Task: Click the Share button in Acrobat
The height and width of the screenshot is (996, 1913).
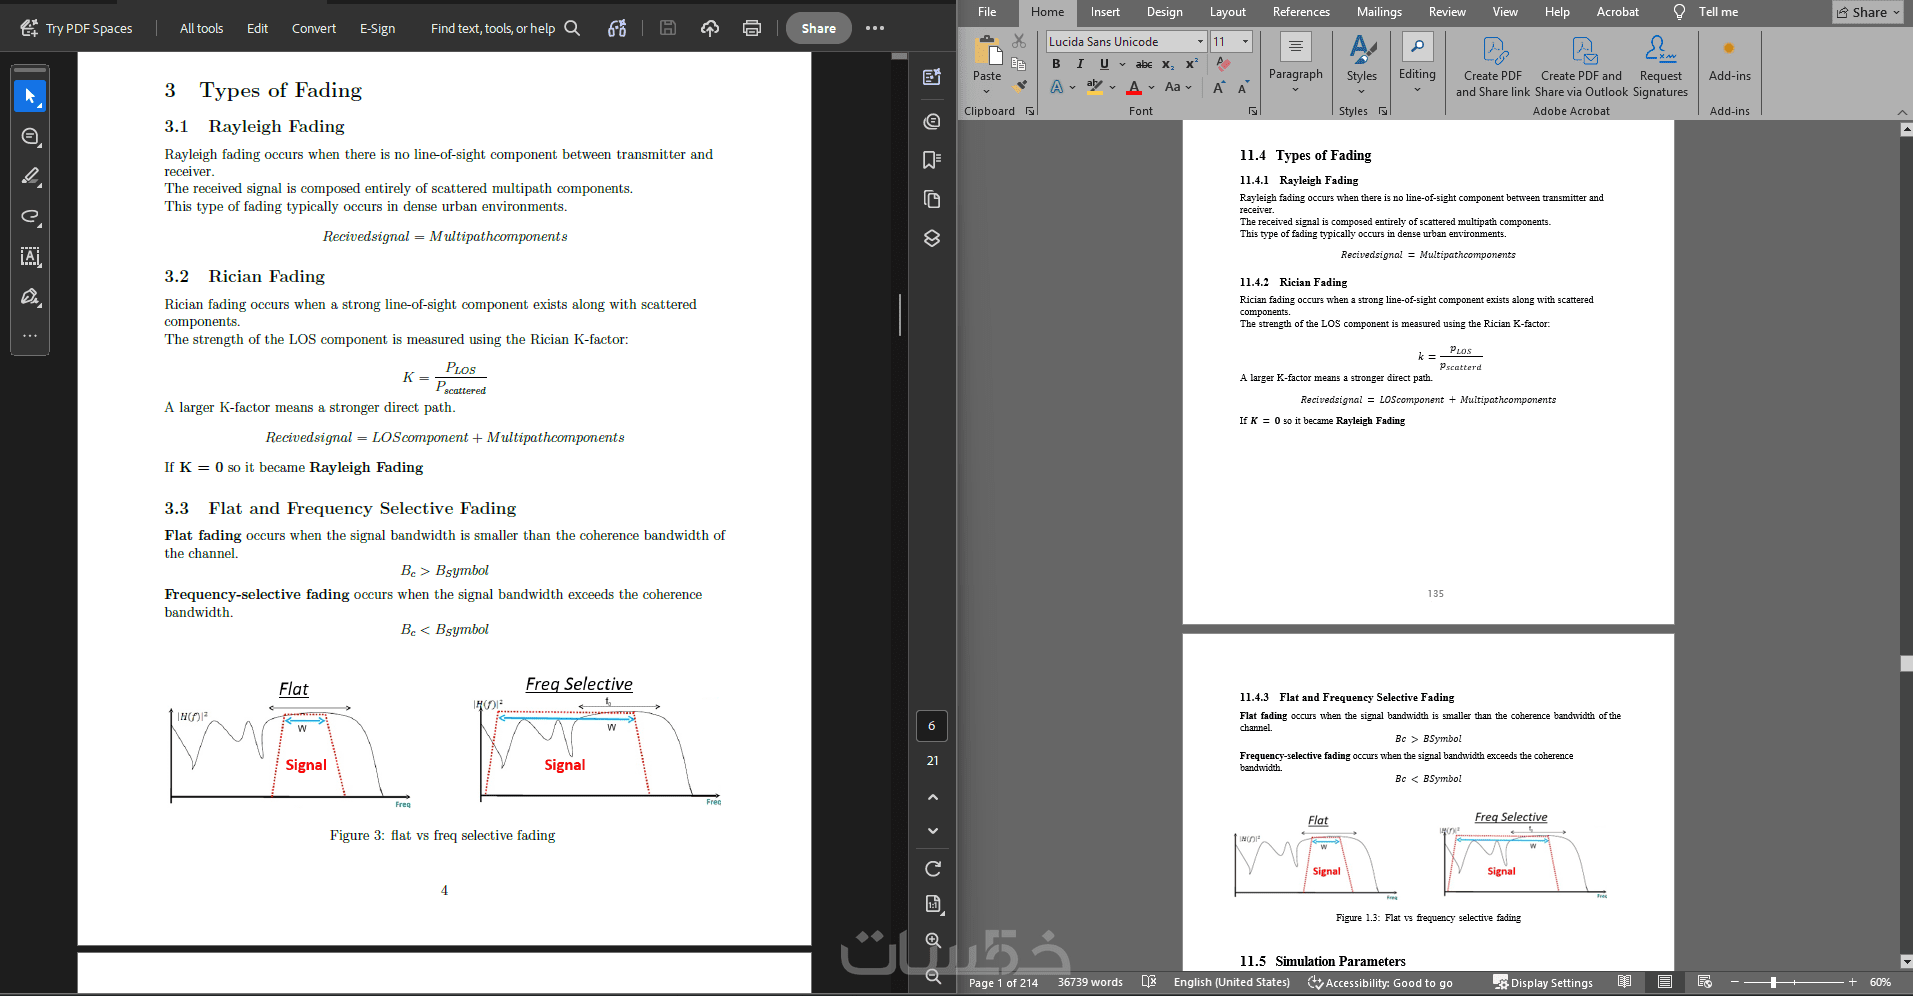Action: click(819, 28)
